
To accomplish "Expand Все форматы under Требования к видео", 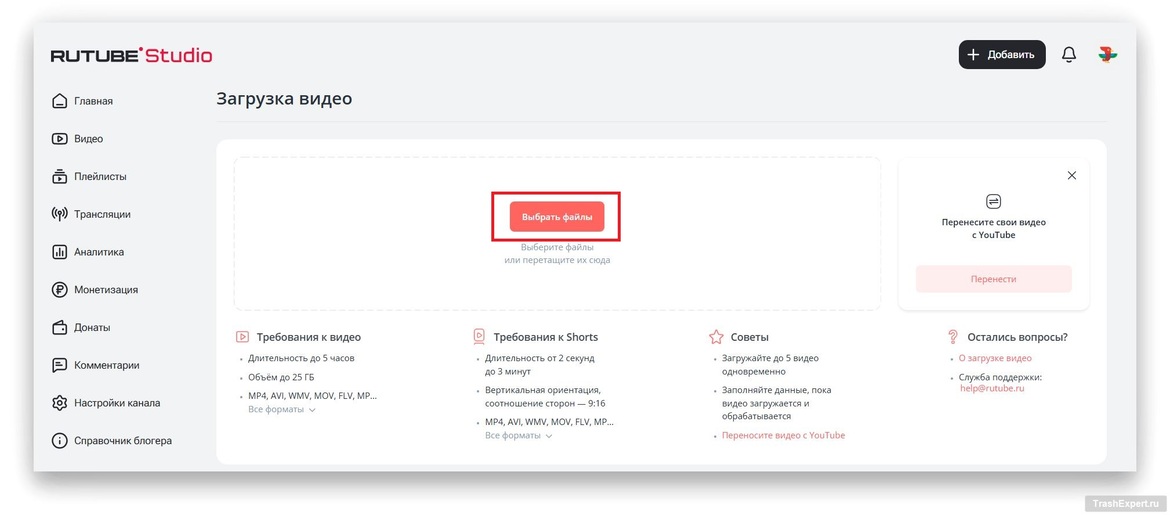I will pos(281,410).
